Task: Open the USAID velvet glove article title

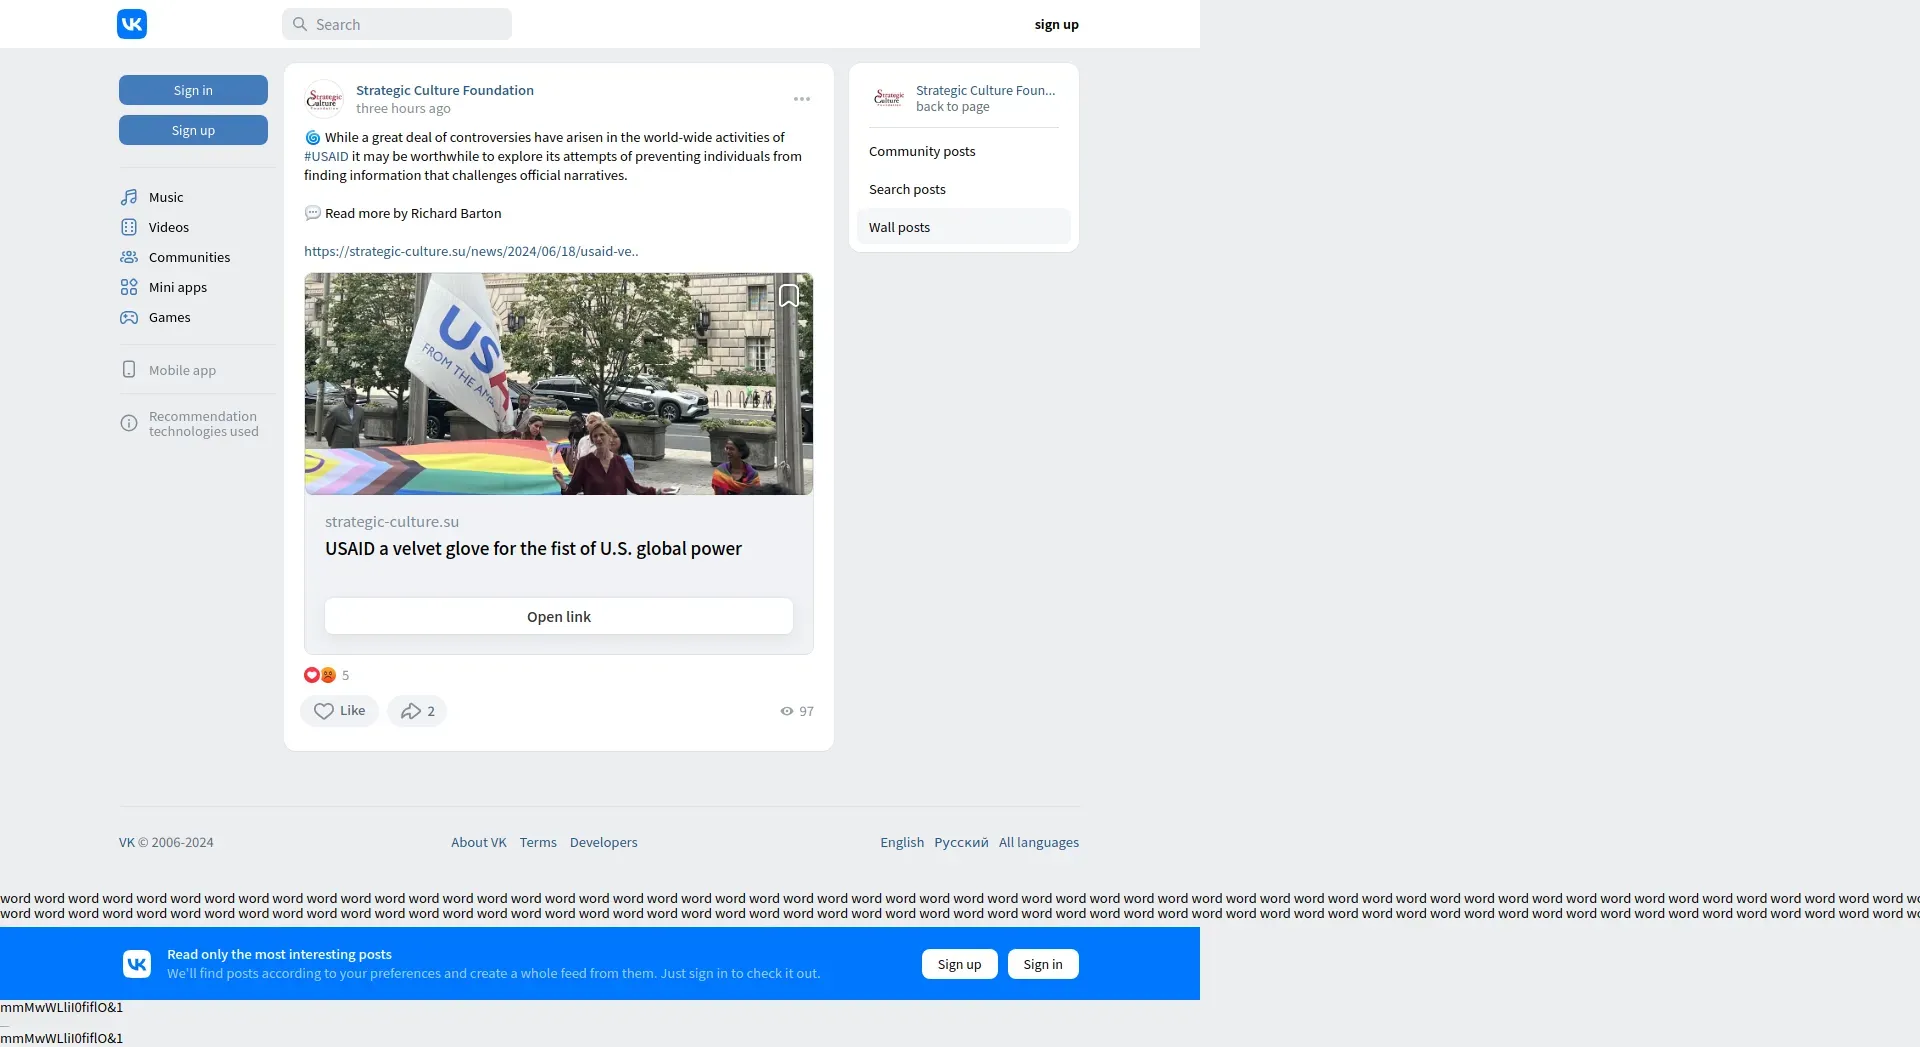Action: point(533,548)
